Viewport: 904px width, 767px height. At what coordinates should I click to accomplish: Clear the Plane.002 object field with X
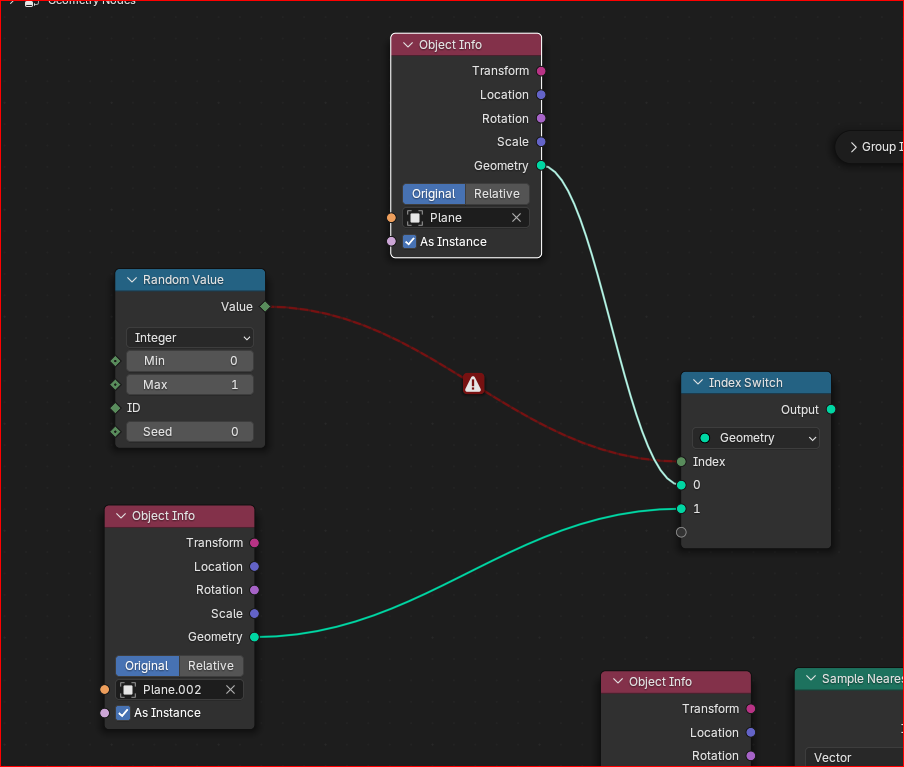230,690
